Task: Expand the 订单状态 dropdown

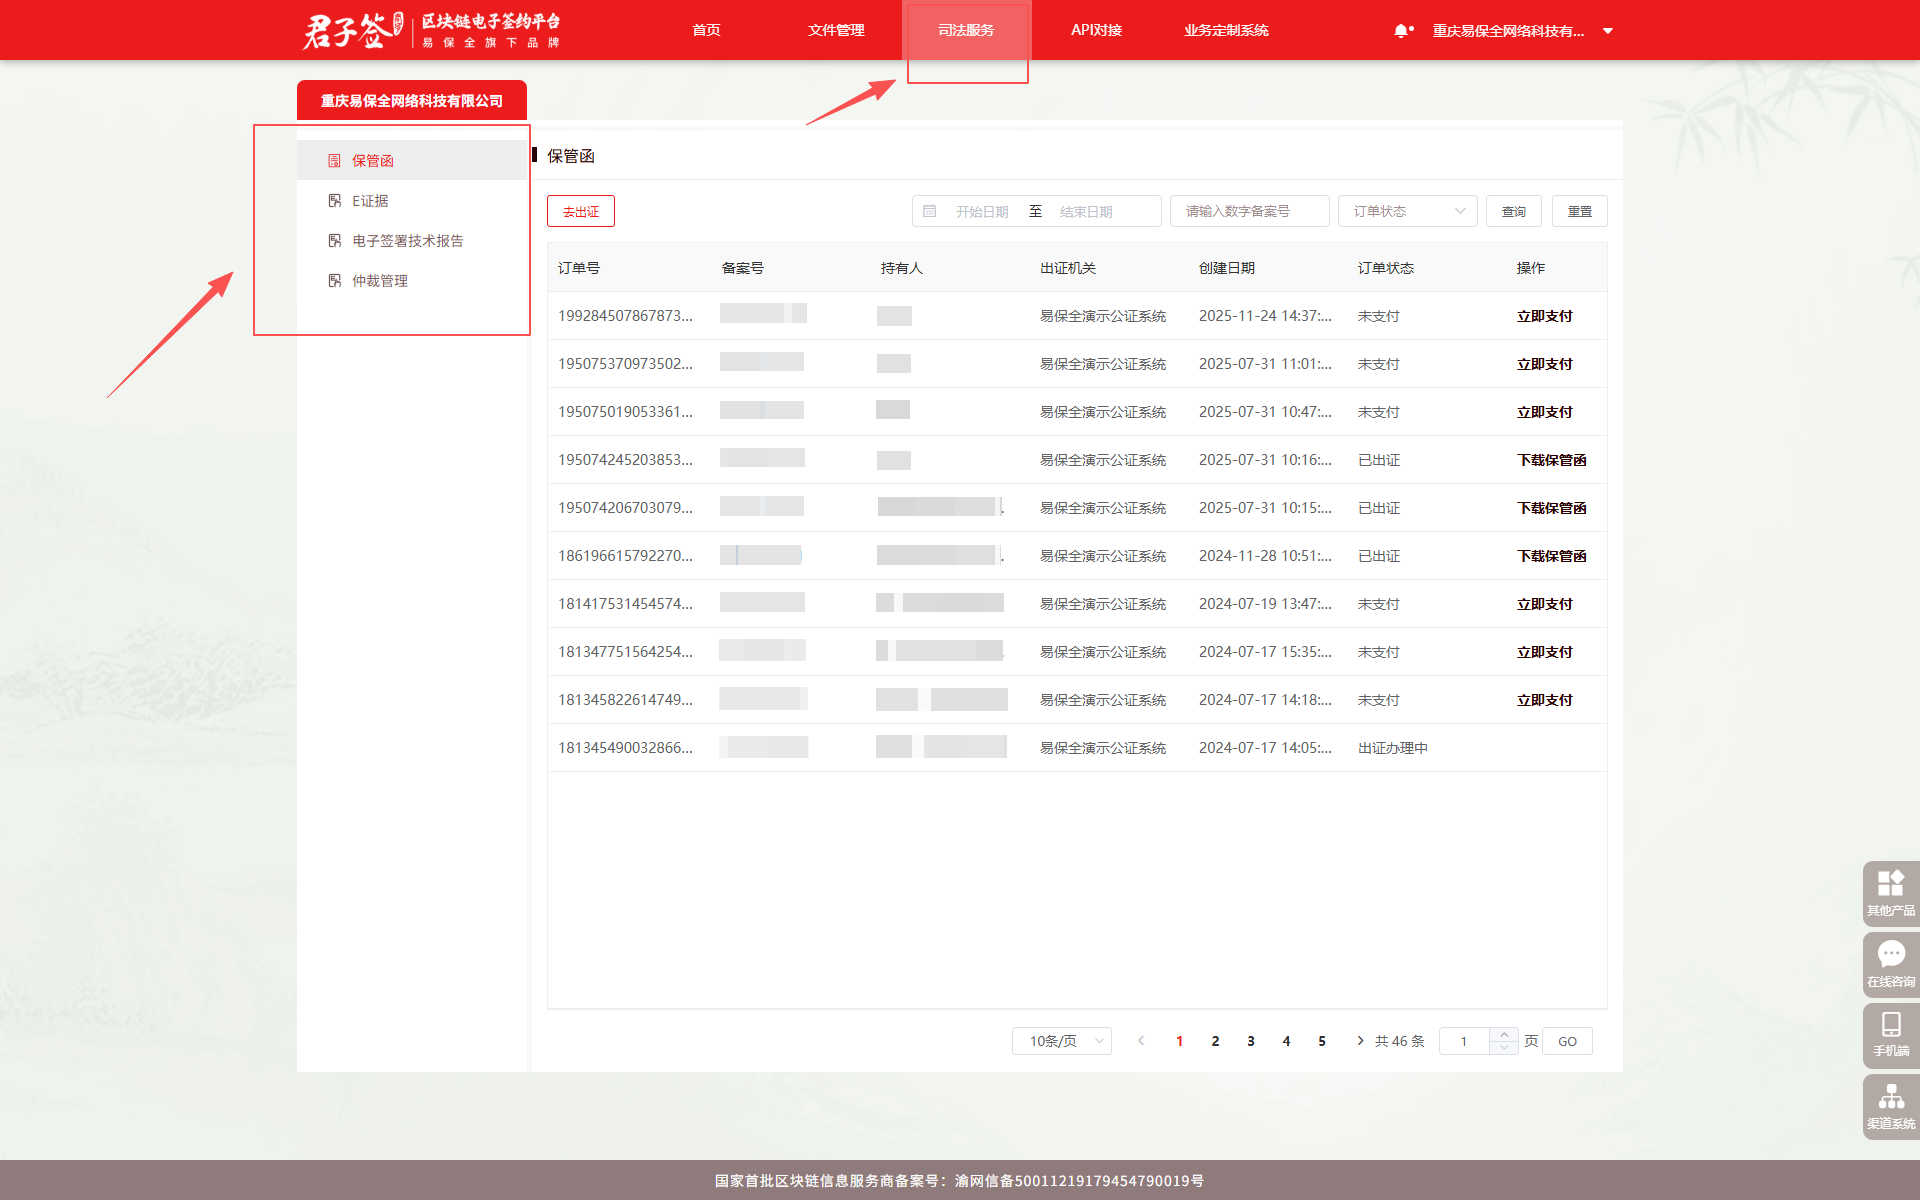Action: coord(1407,211)
